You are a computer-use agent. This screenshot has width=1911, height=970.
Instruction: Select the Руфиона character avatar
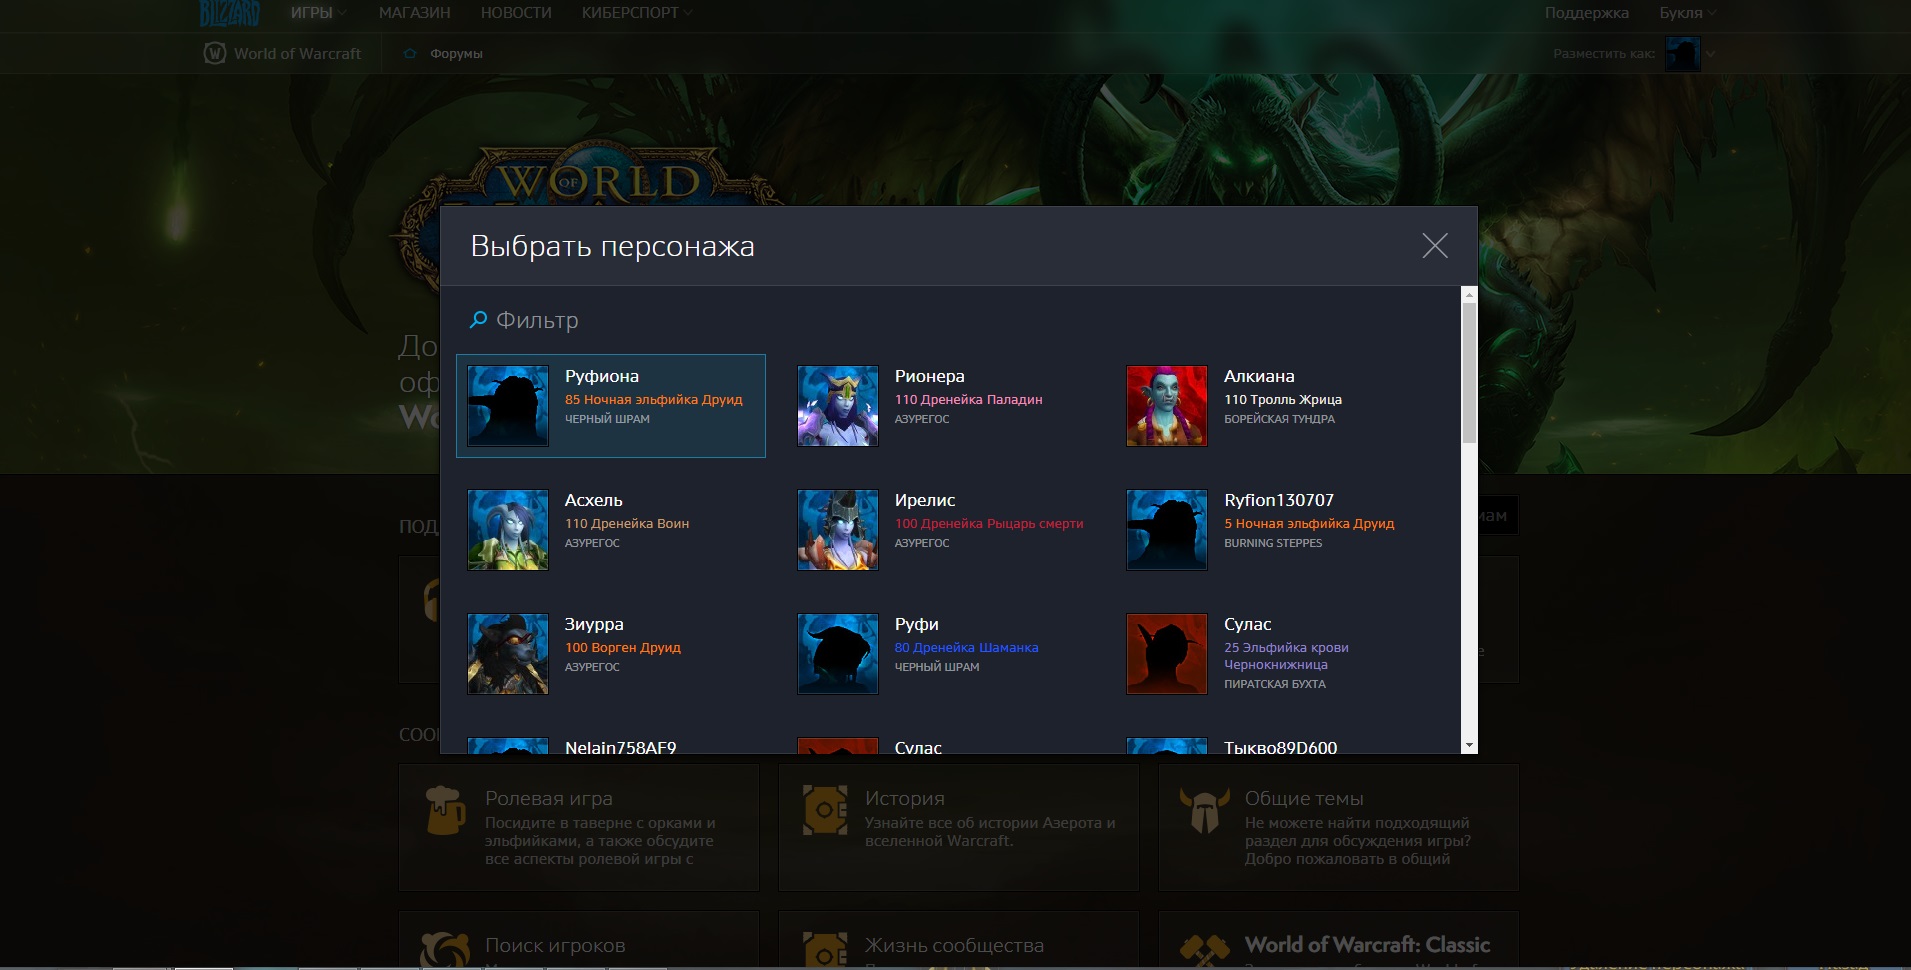508,406
